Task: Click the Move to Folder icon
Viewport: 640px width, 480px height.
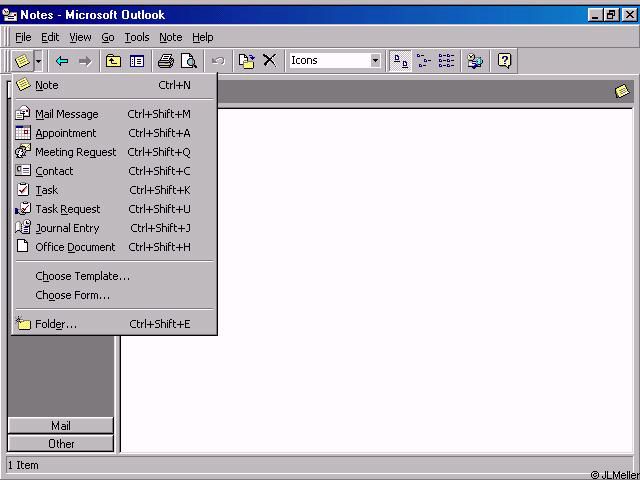Action: coord(247,61)
